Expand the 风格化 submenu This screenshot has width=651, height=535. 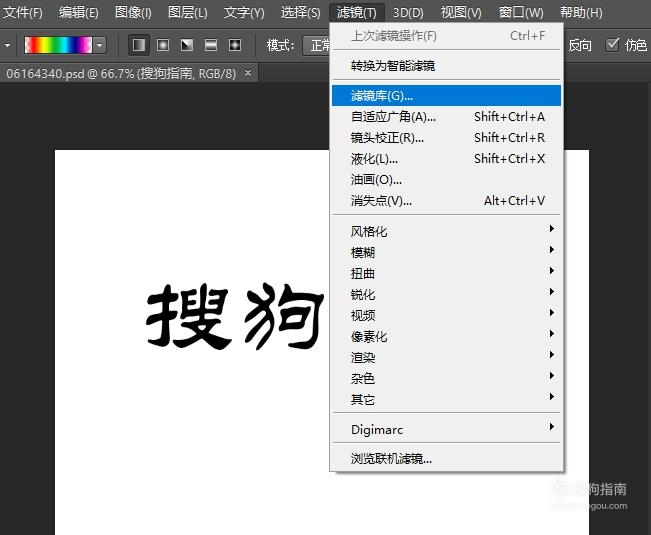446,231
